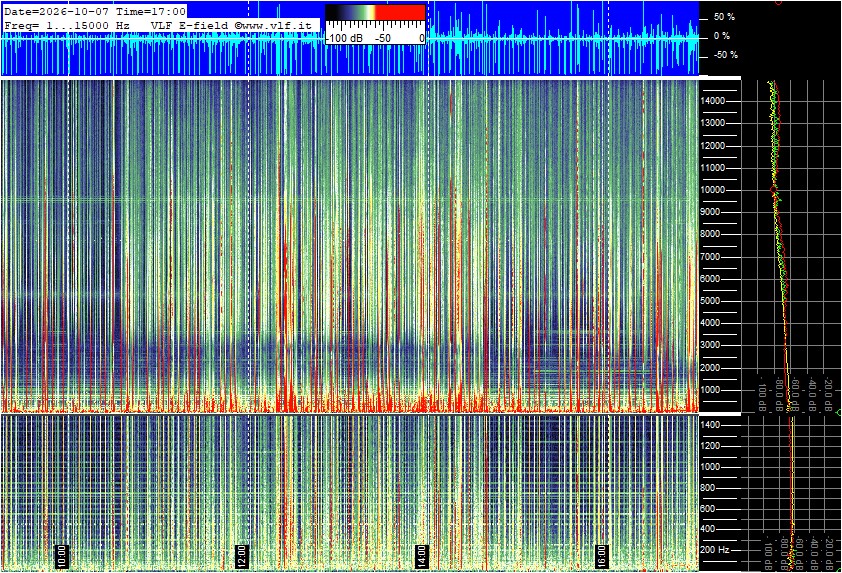Click the -100 dB label on color scale
This screenshot has width=842, height=573.
point(345,39)
